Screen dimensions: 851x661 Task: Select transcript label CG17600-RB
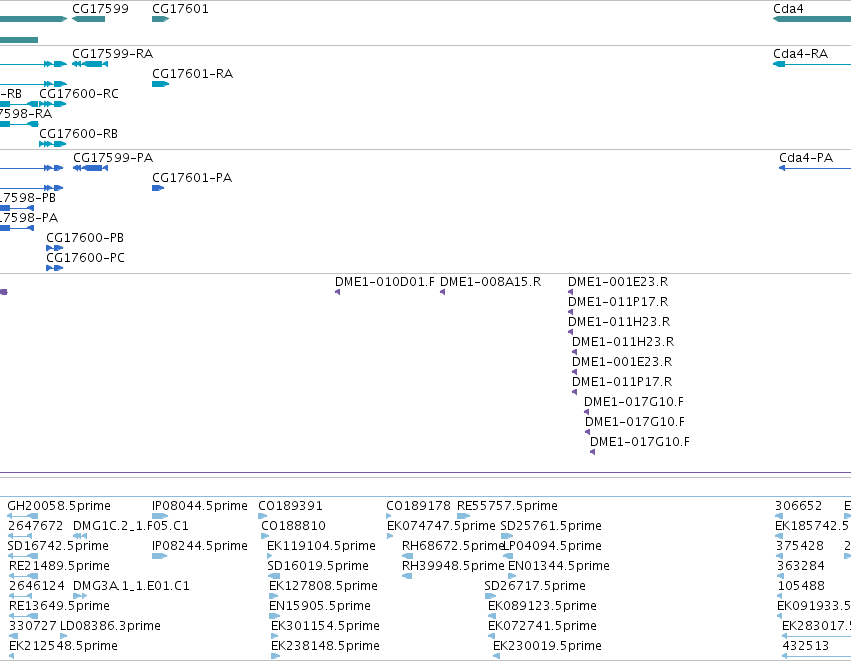click(78, 134)
